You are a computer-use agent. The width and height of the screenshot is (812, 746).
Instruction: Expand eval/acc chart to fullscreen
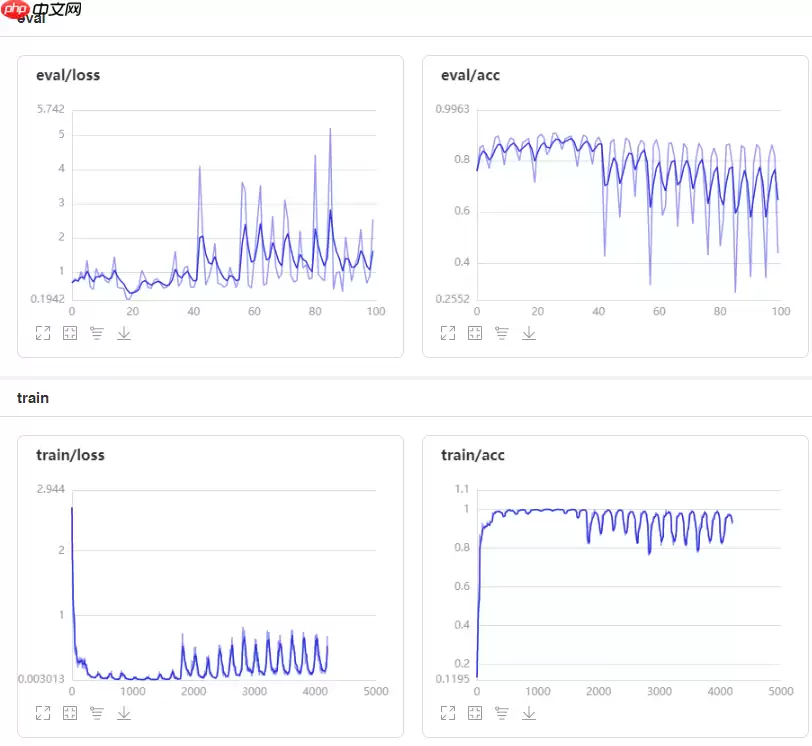[x=448, y=333]
